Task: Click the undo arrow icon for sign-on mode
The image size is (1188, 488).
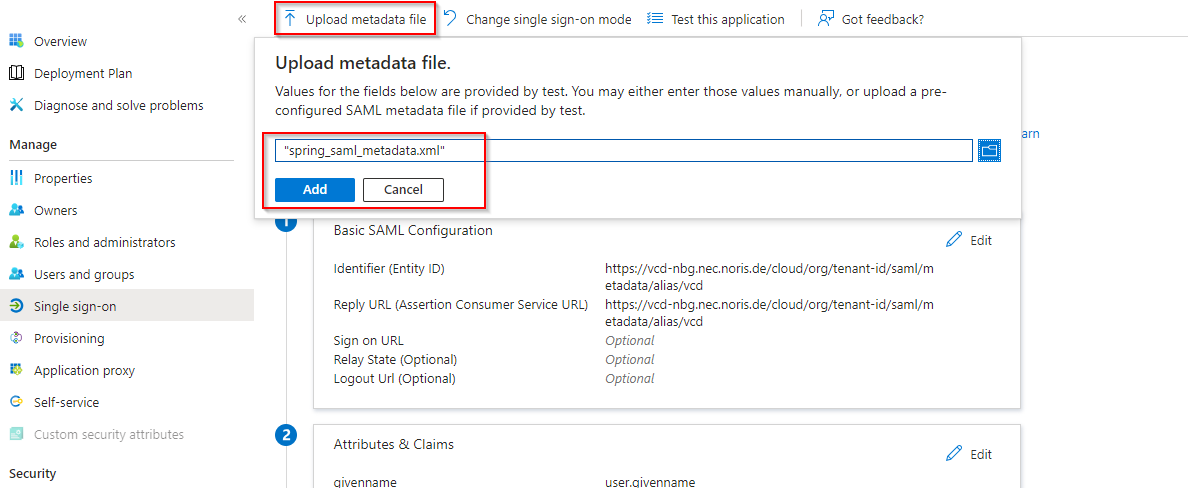Action: click(x=450, y=18)
